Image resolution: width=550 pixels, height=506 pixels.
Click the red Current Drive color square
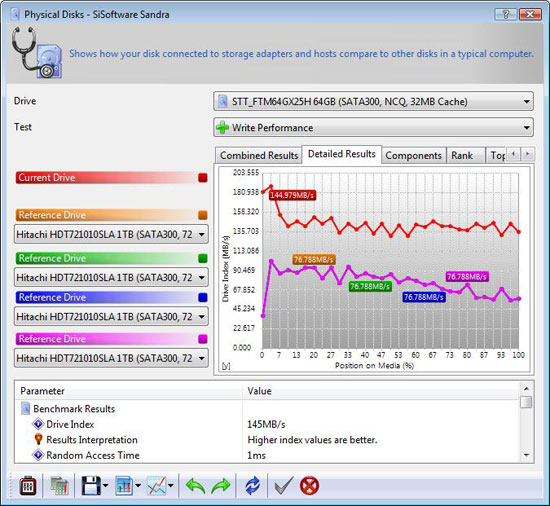pos(203,178)
